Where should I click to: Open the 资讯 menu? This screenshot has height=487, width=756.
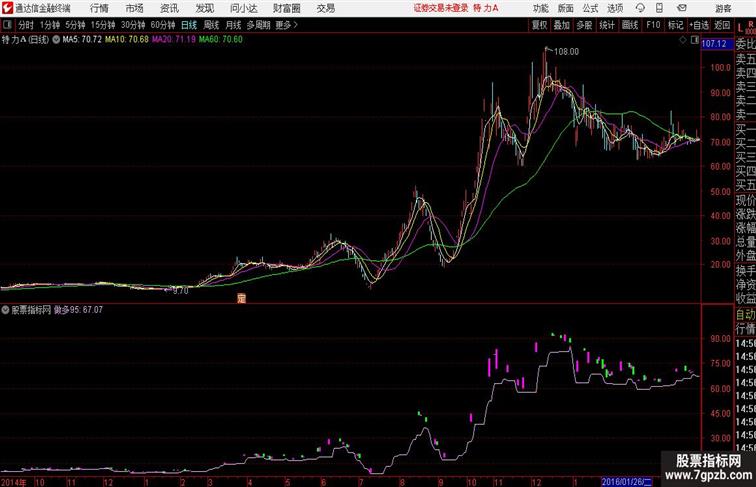click(x=169, y=8)
